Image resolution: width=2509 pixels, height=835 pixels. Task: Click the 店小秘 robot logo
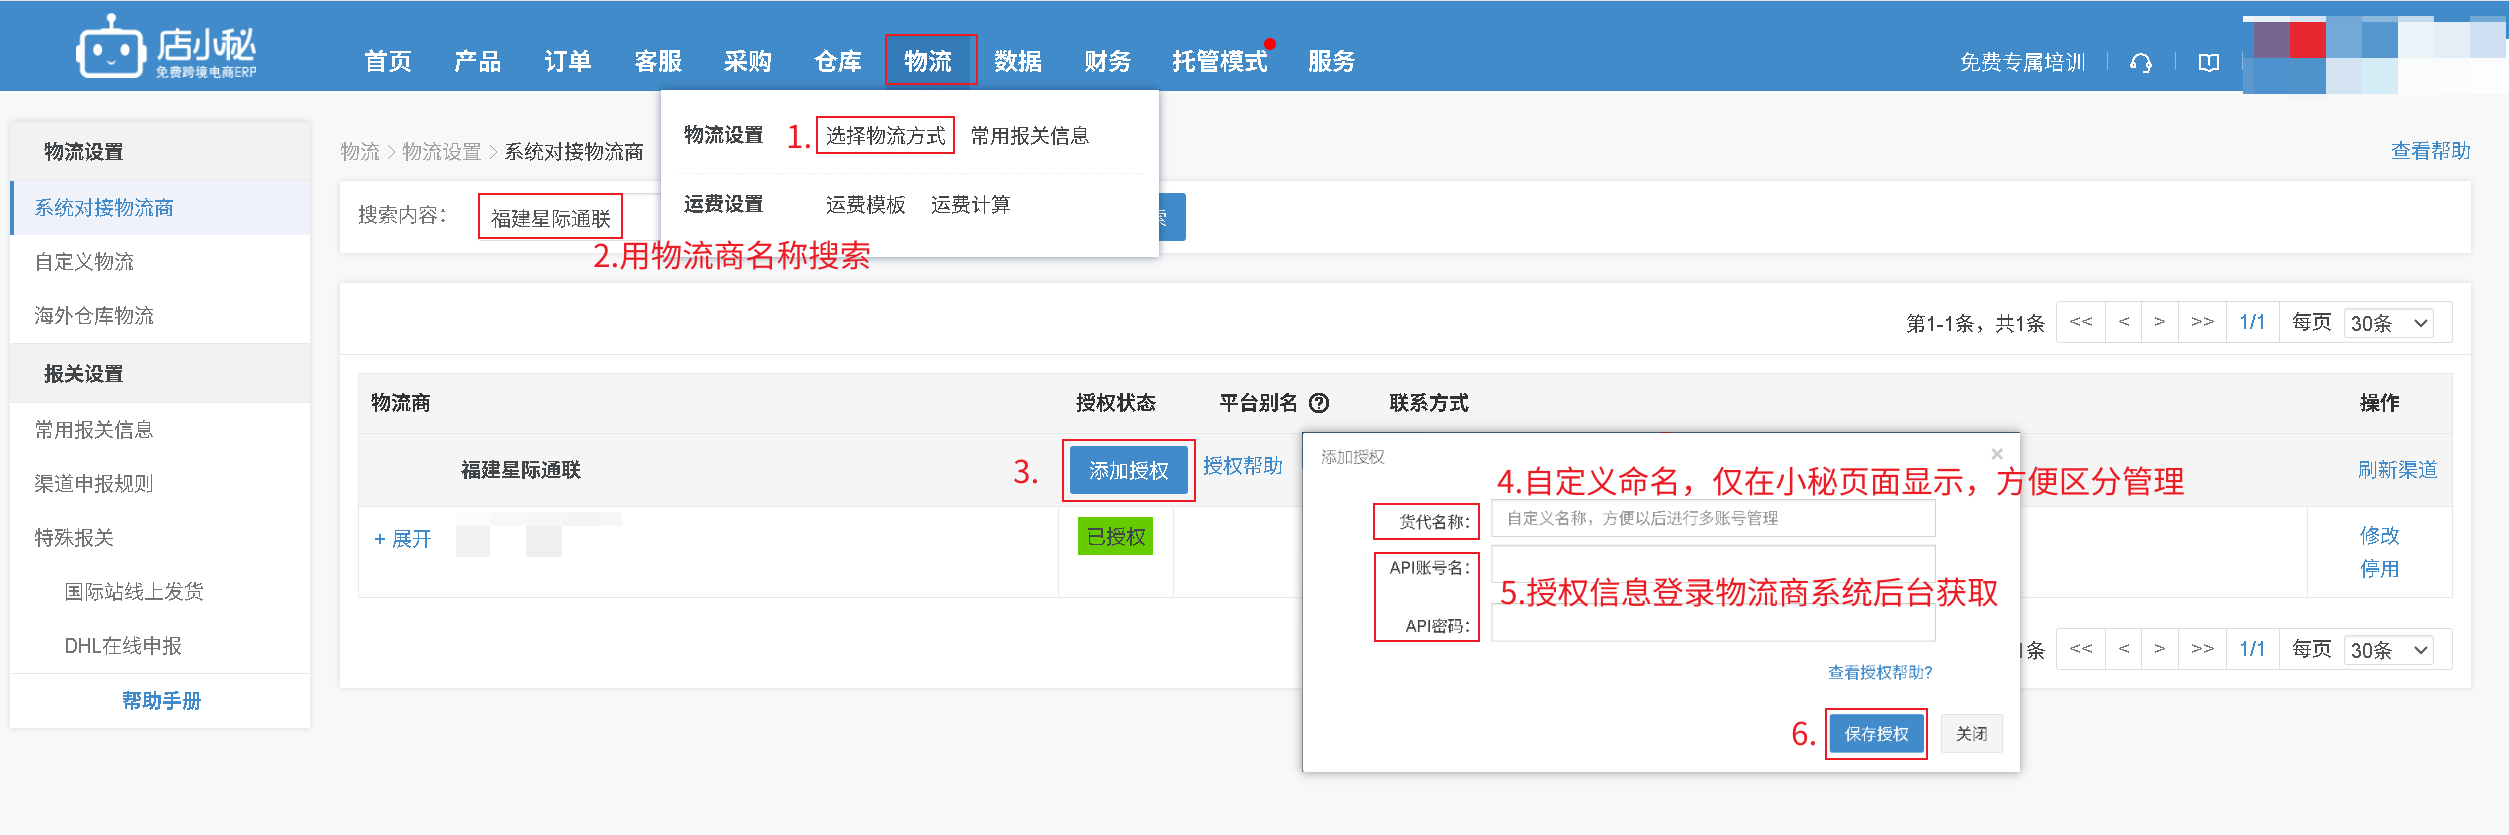click(x=111, y=48)
